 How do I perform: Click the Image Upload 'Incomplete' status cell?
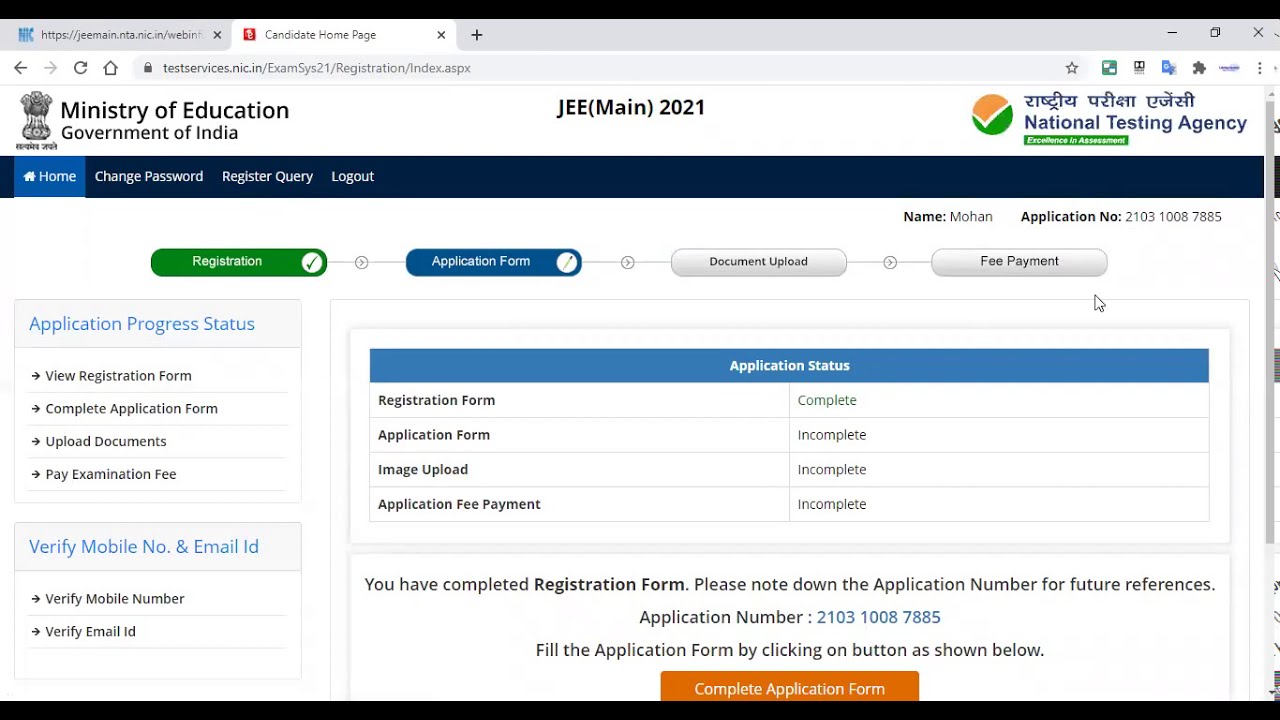point(999,469)
